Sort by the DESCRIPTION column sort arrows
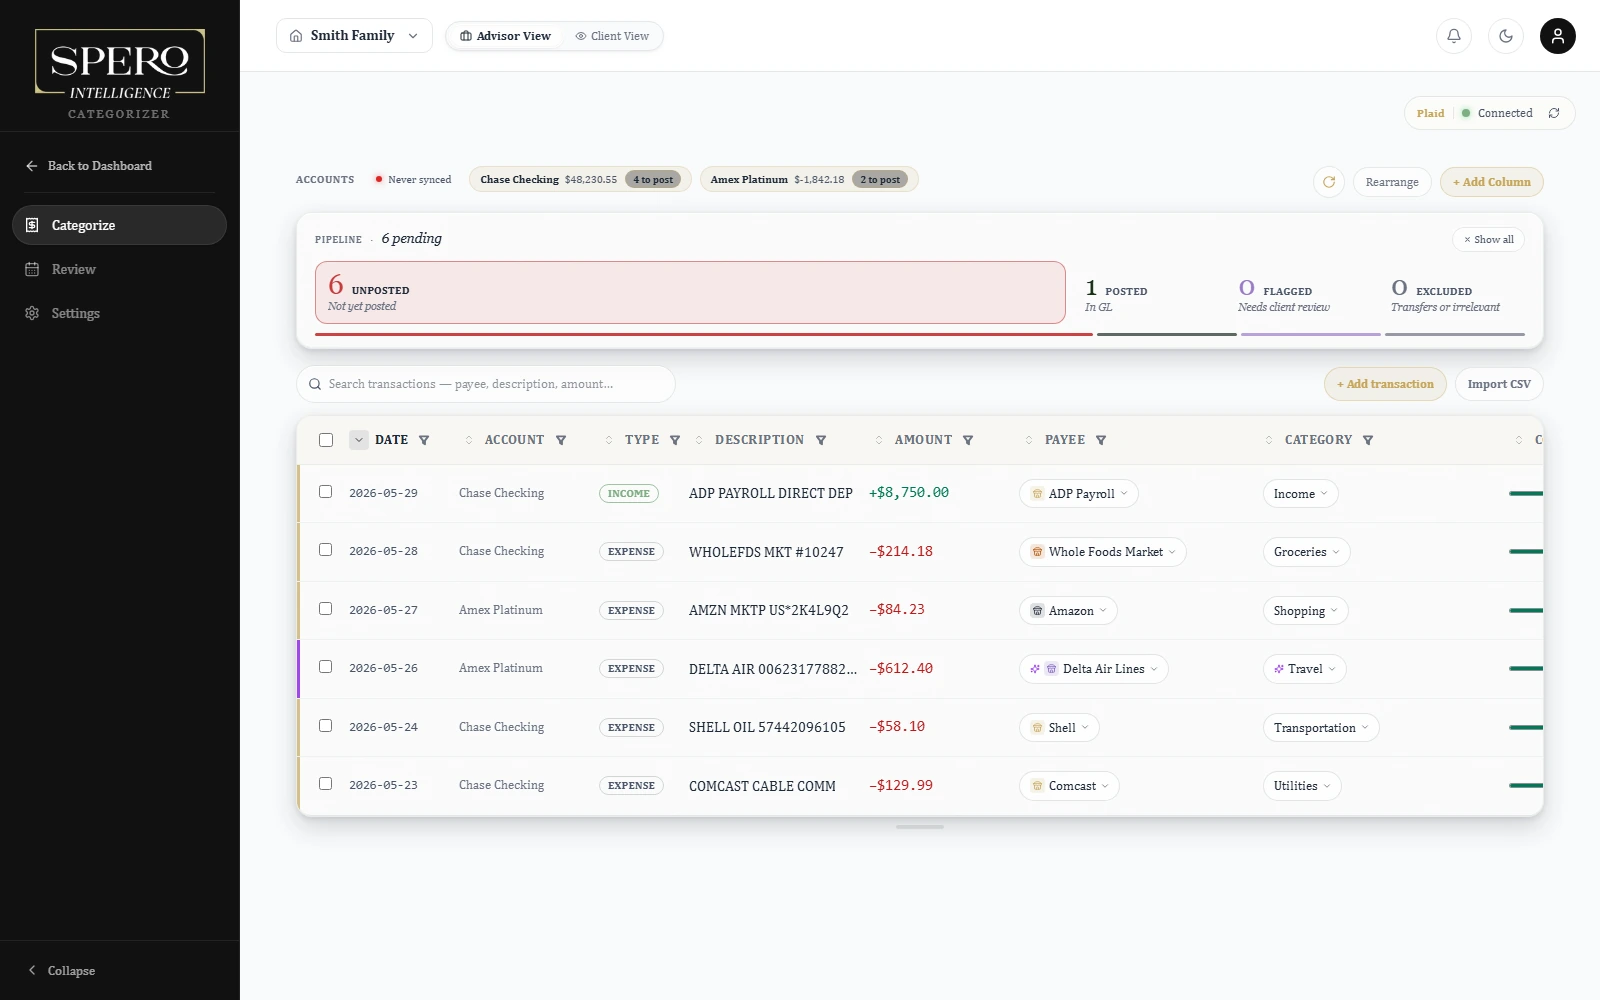 [699, 440]
